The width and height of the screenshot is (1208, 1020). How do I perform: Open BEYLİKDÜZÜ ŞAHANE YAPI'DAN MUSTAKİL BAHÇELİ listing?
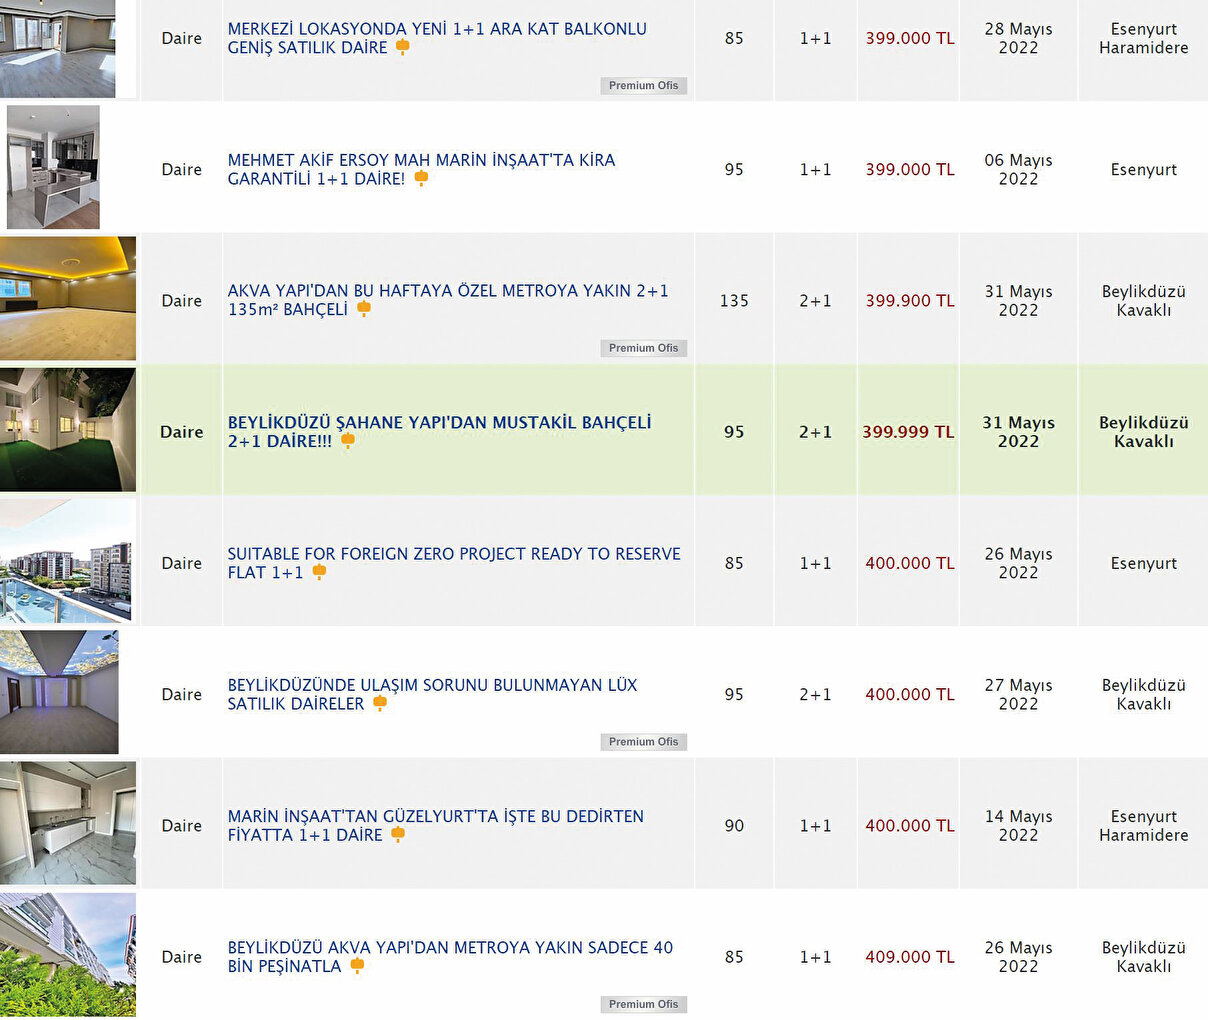pyautogui.click(x=439, y=423)
